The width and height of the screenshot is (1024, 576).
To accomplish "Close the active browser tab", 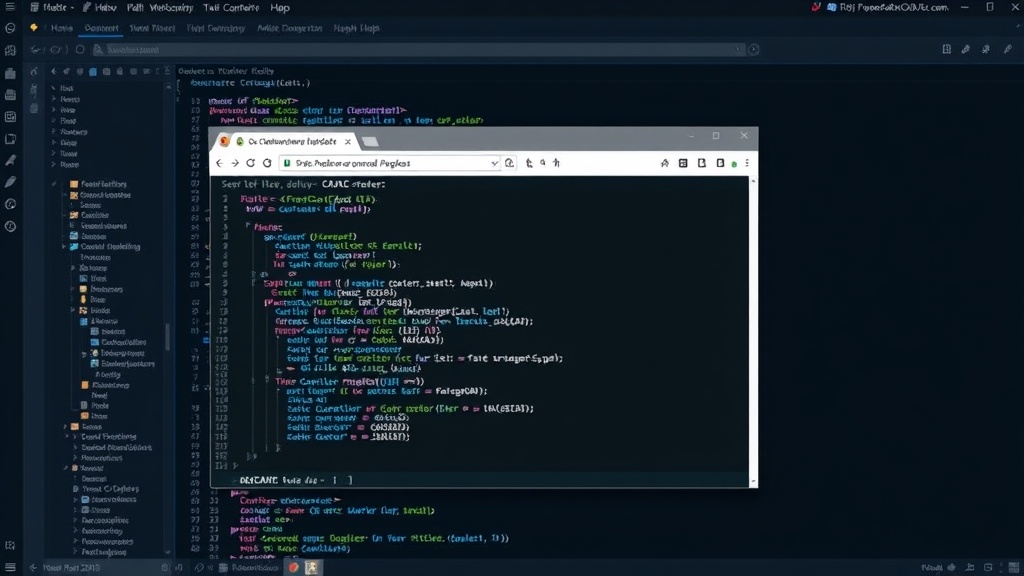I will tap(348, 142).
